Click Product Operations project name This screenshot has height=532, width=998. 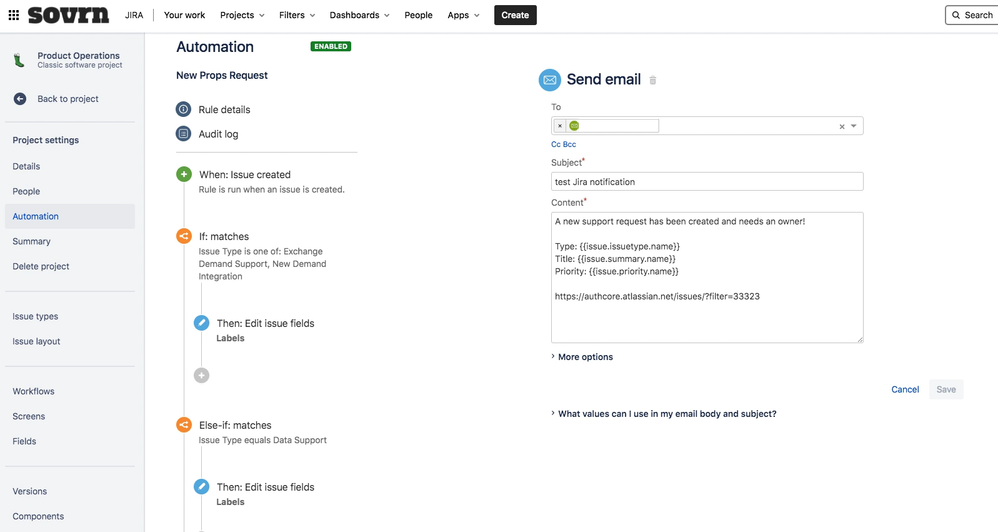coord(78,55)
